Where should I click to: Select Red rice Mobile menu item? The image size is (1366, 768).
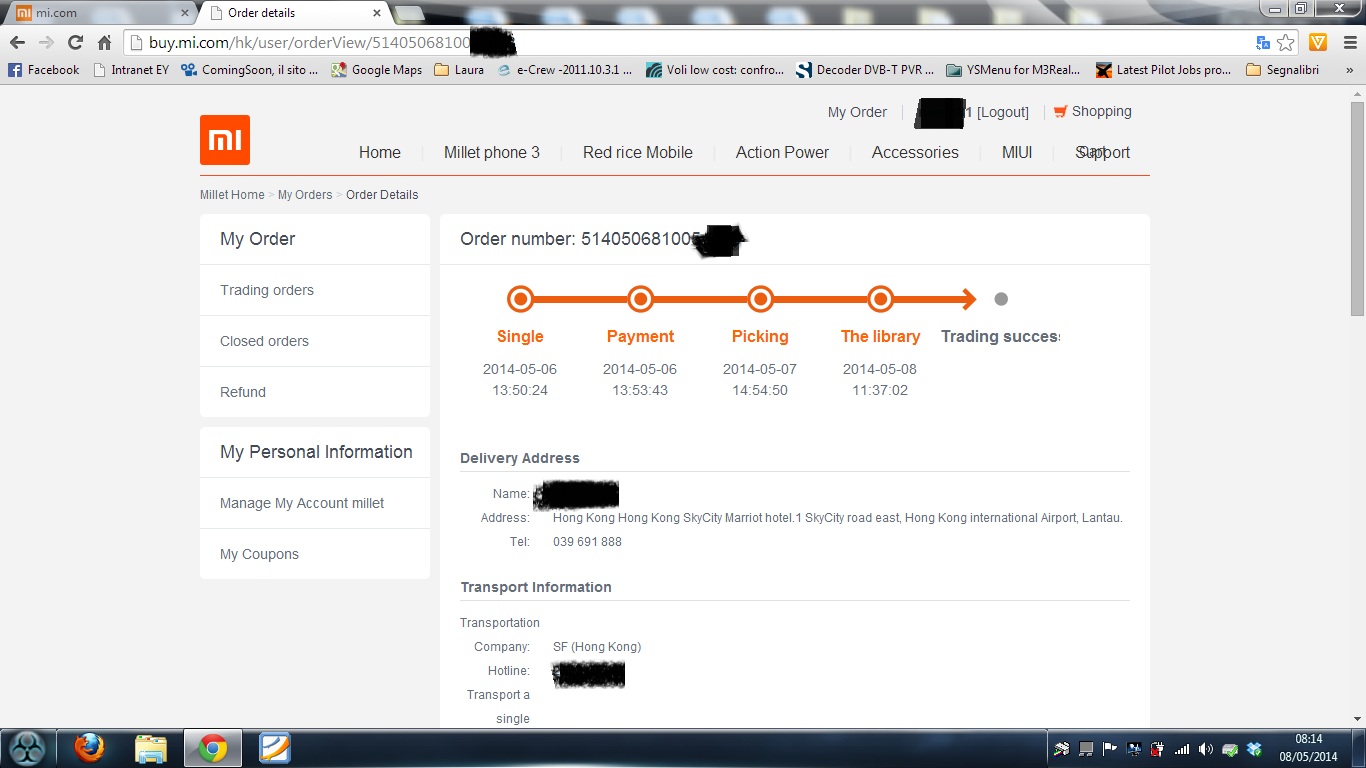638,152
